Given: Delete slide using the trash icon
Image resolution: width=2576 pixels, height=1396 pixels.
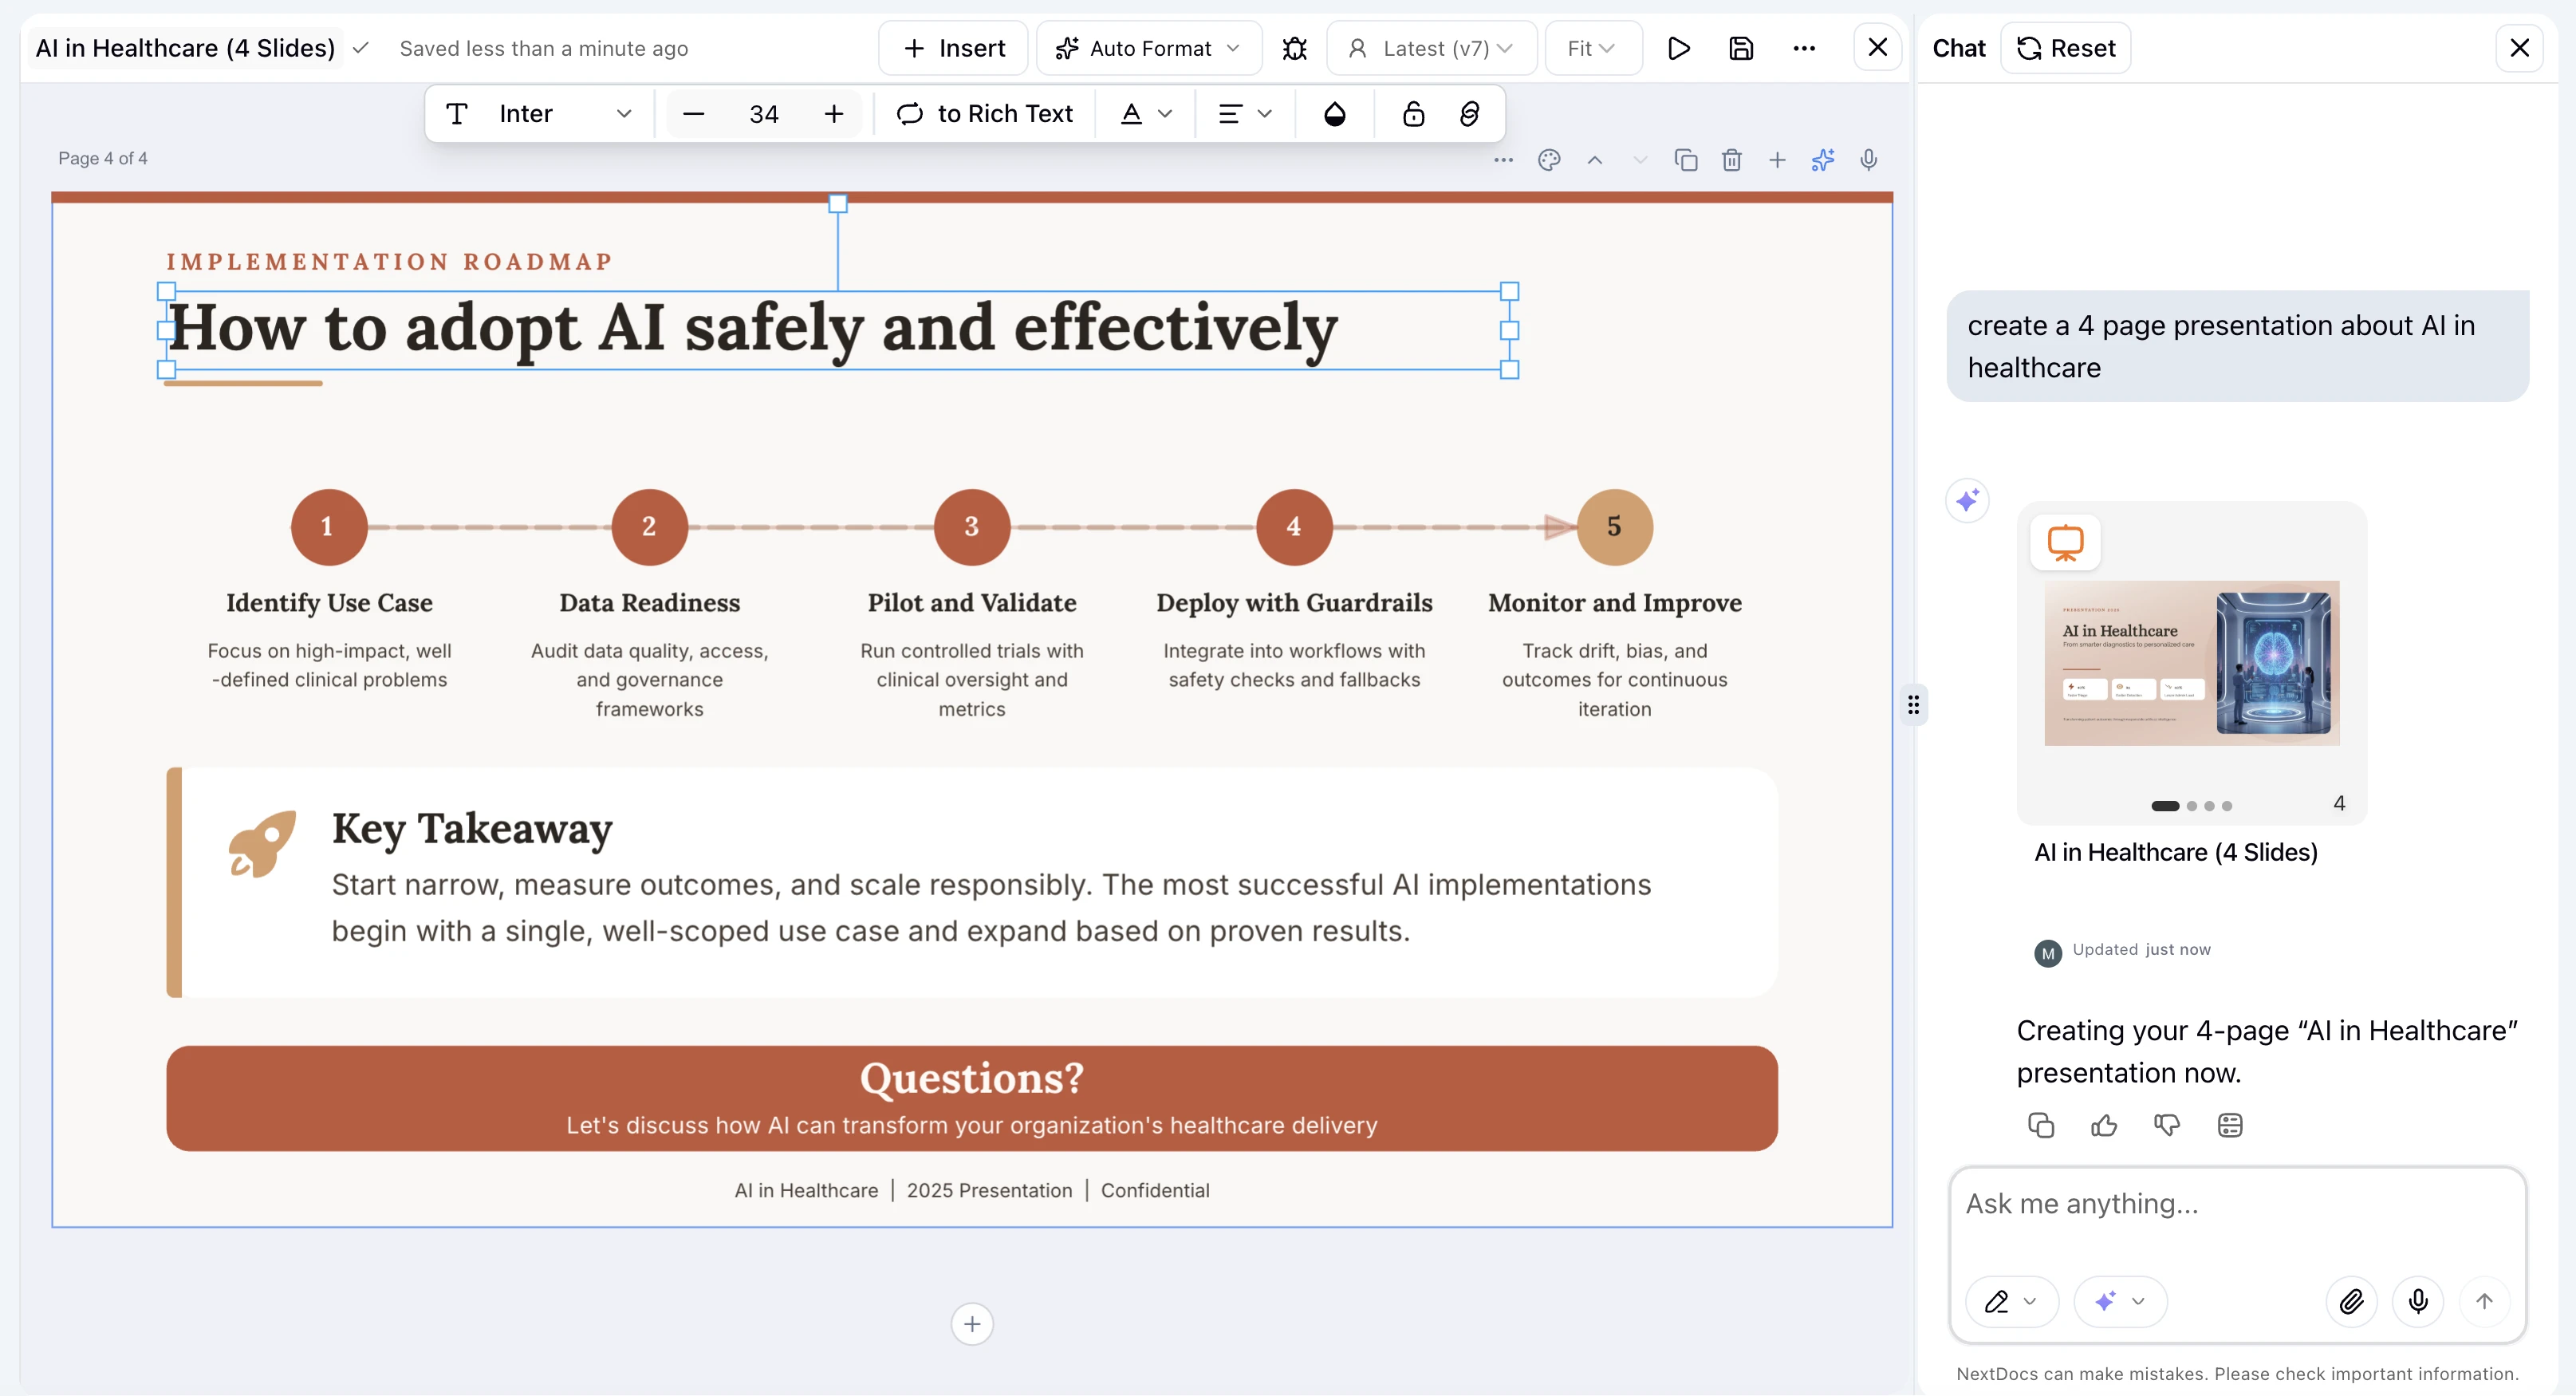Looking at the screenshot, I should tap(1731, 160).
